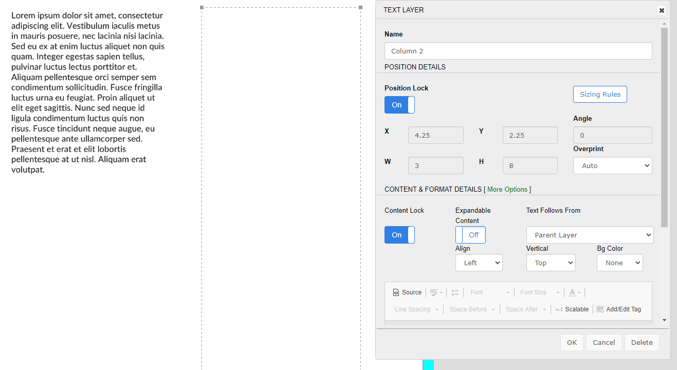677x370 pixels.
Task: Switch on Expandable Content toggle
Action: (x=470, y=235)
